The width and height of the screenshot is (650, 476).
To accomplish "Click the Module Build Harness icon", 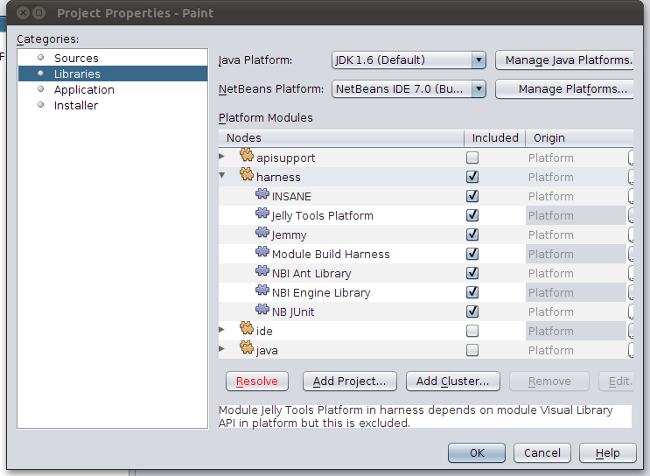I will coord(263,254).
